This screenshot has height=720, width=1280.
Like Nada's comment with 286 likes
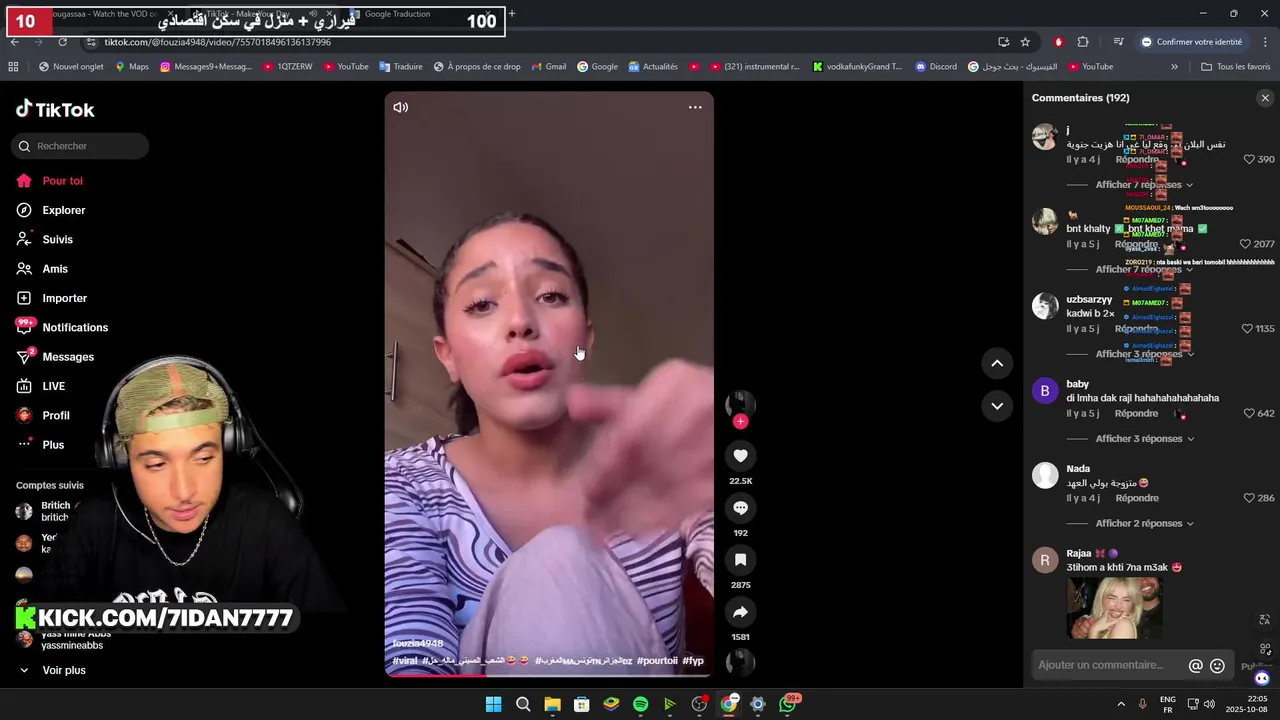tap(1249, 498)
